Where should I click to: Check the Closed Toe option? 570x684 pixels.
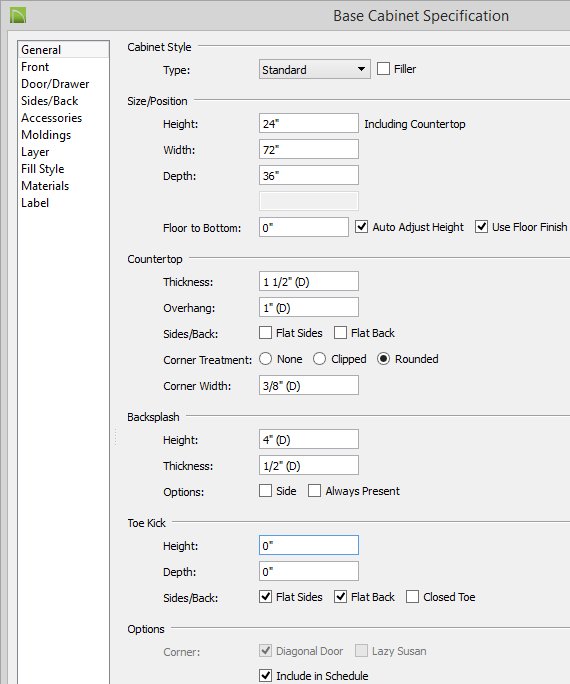click(413, 597)
